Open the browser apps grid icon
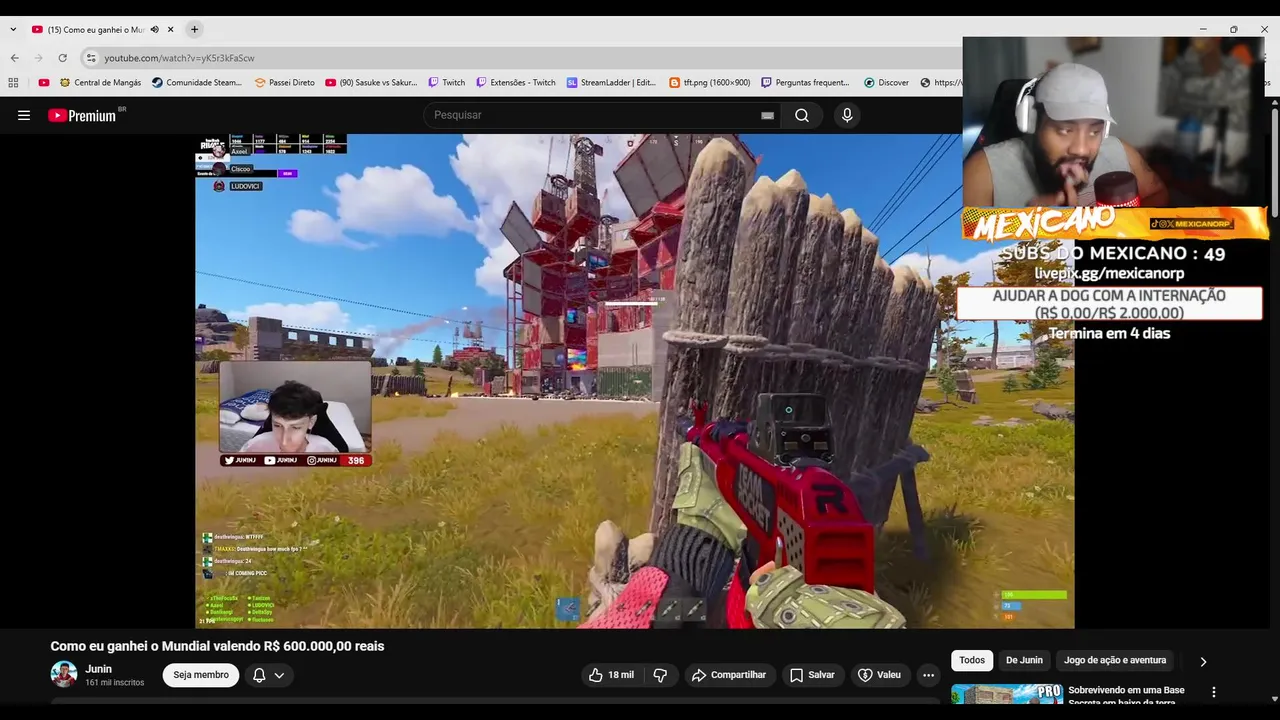Screen dimensions: 1280x720 tap(13, 83)
